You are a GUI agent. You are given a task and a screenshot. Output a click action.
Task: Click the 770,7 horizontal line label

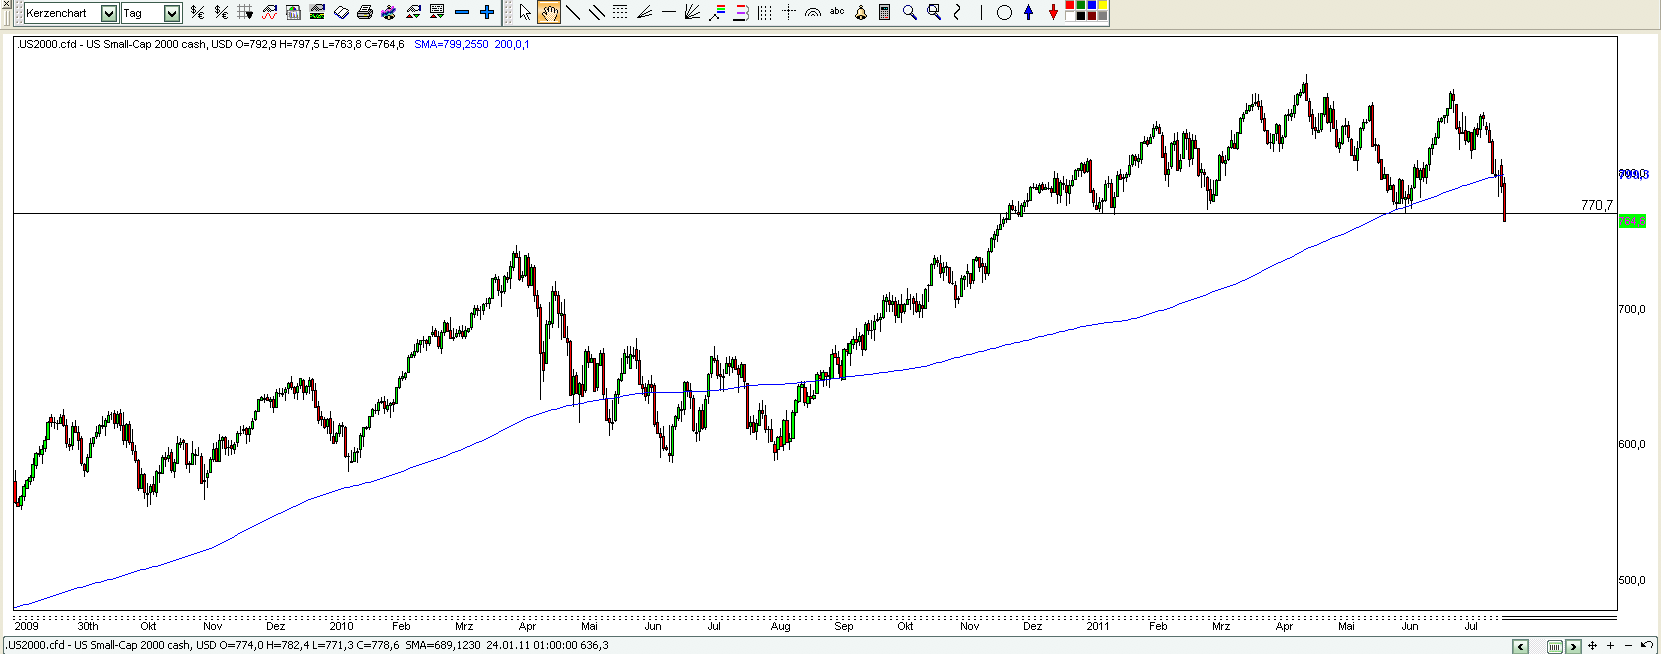(x=1597, y=205)
